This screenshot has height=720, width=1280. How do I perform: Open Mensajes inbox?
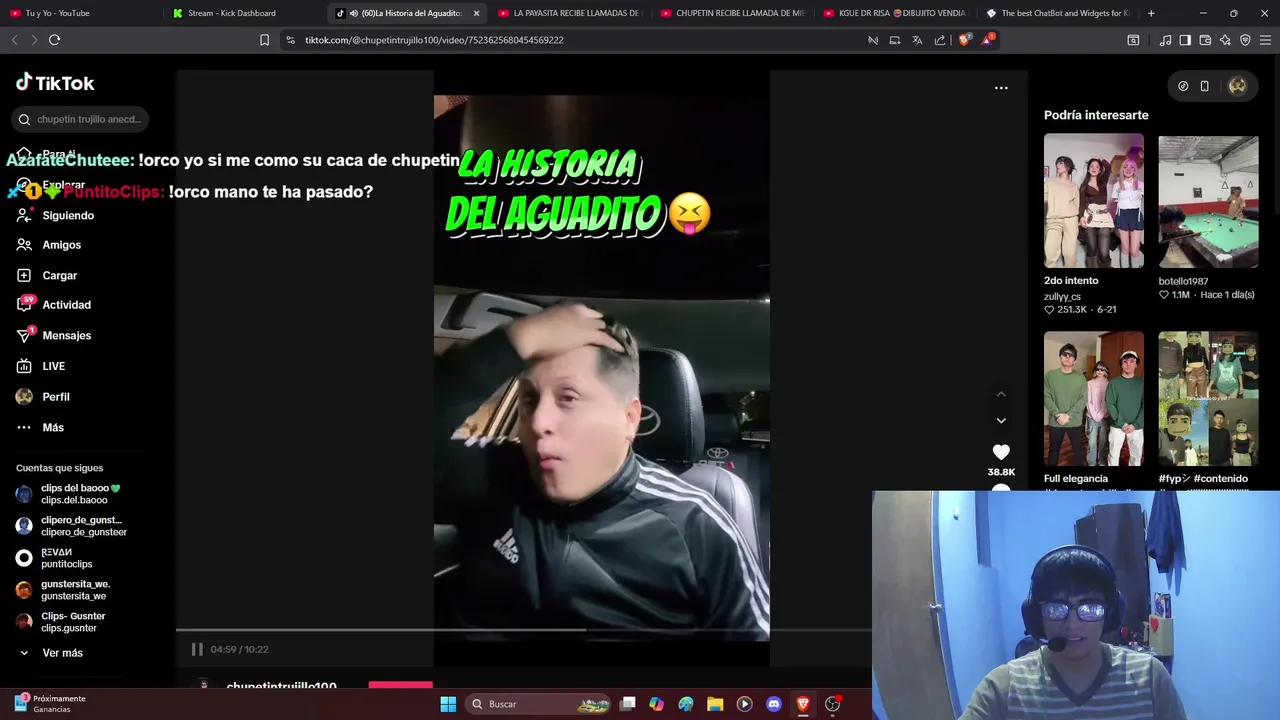point(54,336)
